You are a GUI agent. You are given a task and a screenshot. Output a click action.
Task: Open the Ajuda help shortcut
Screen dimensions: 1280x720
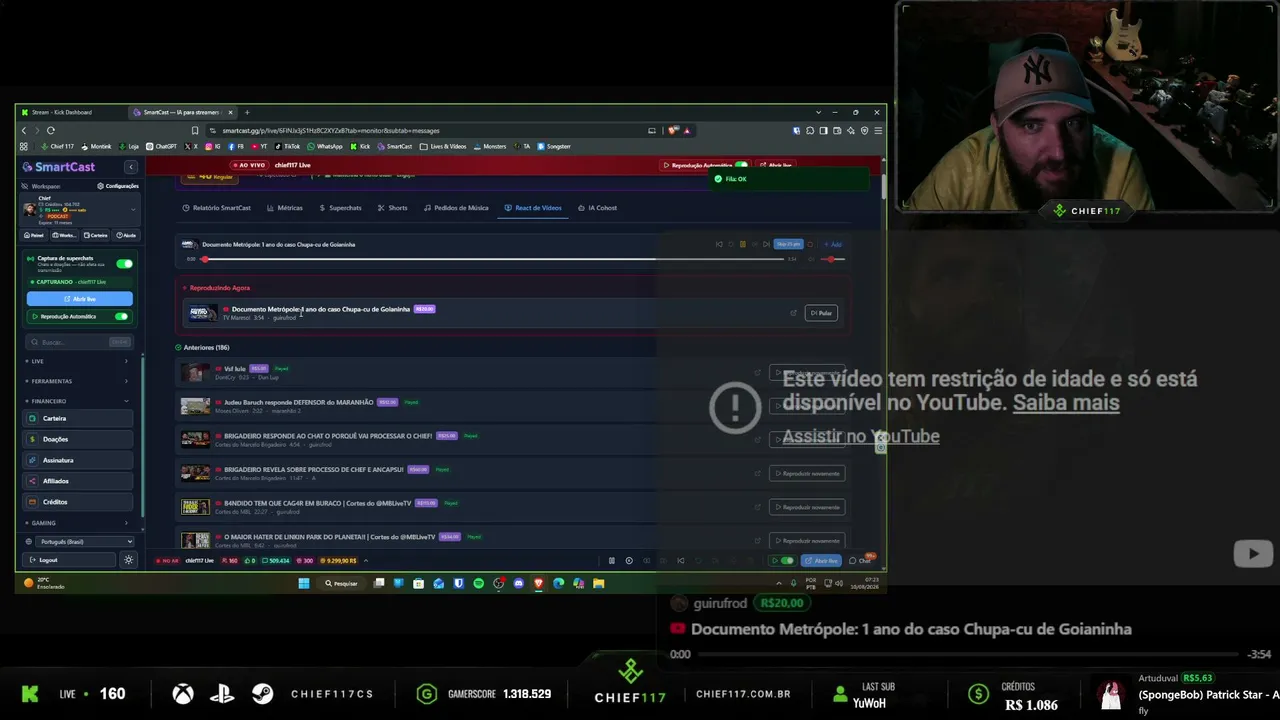click(x=127, y=235)
